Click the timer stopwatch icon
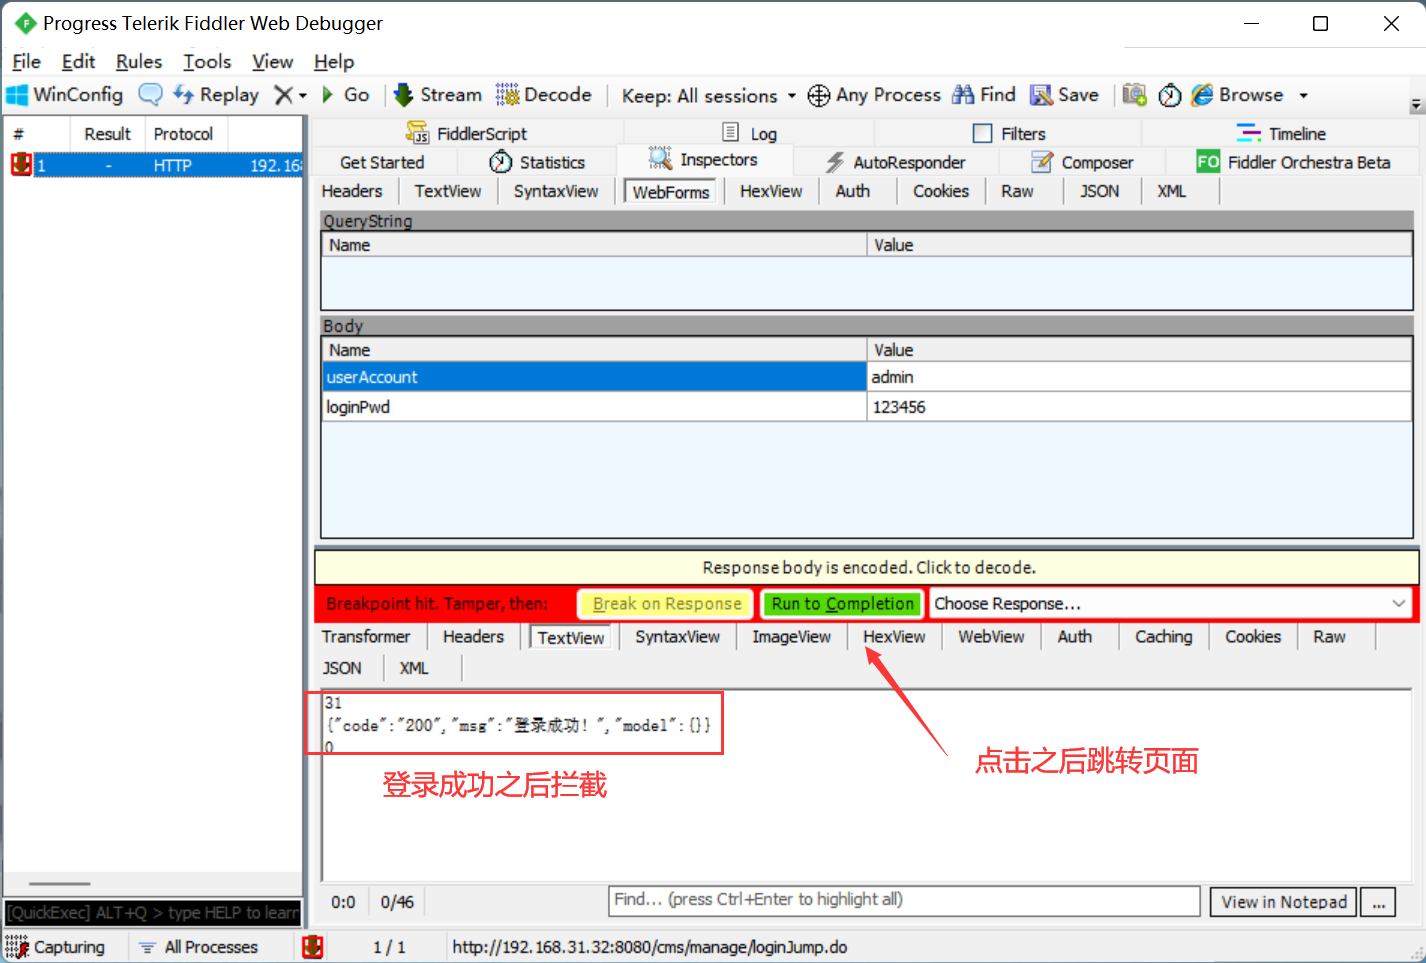The width and height of the screenshot is (1426, 963). pyautogui.click(x=1170, y=95)
